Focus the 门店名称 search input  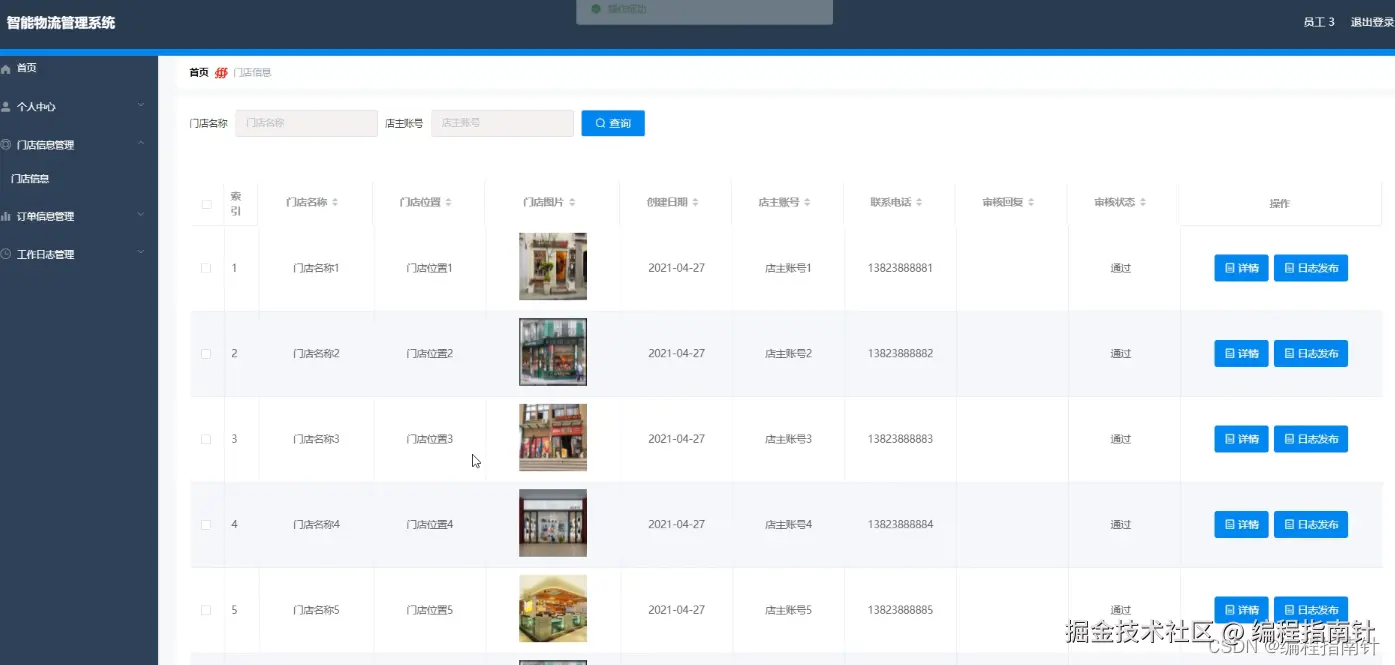[307, 123]
